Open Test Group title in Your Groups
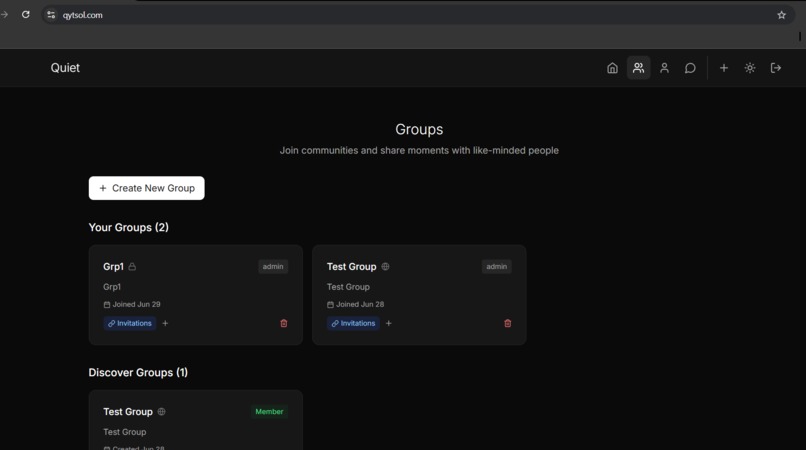Screen dimensions: 806x450 [x=352, y=266]
